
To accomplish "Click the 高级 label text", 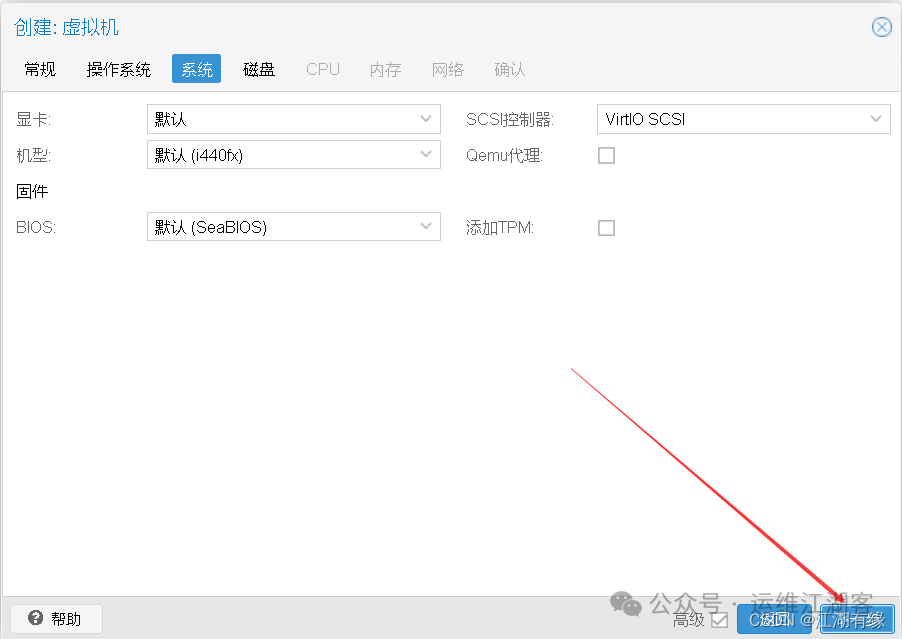I will (689, 620).
